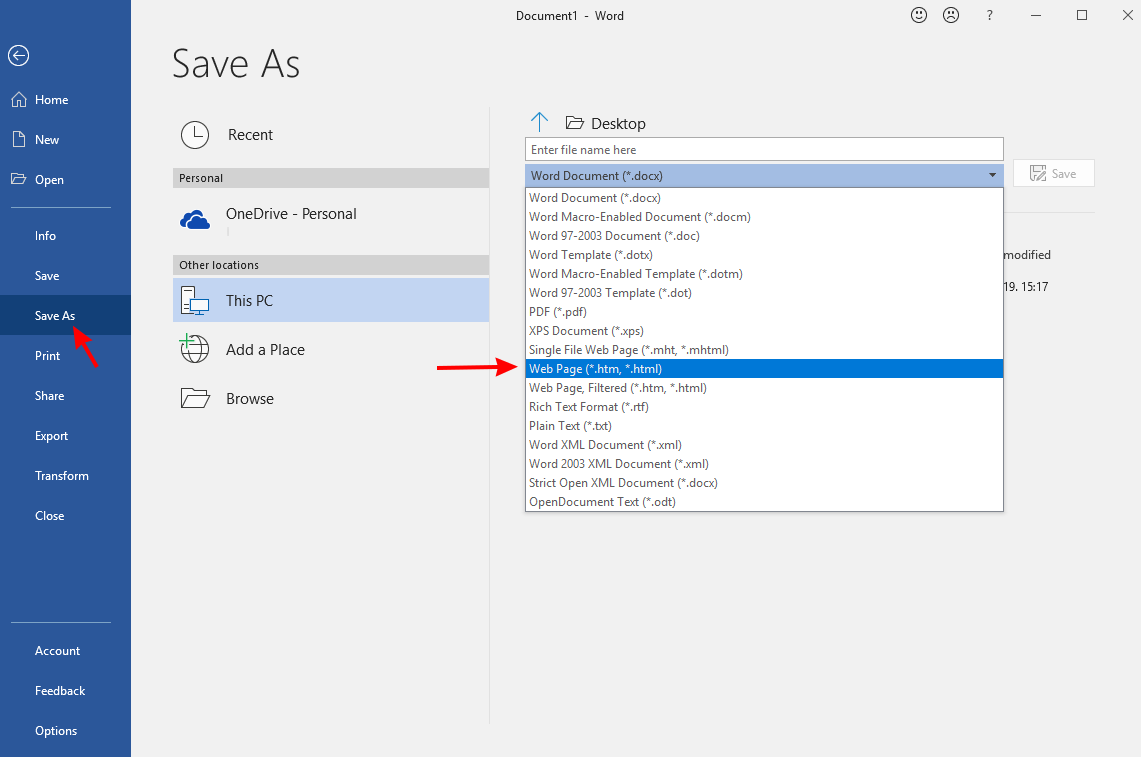Click the New document page icon
Screen dimensions: 1141x757
coord(19,139)
